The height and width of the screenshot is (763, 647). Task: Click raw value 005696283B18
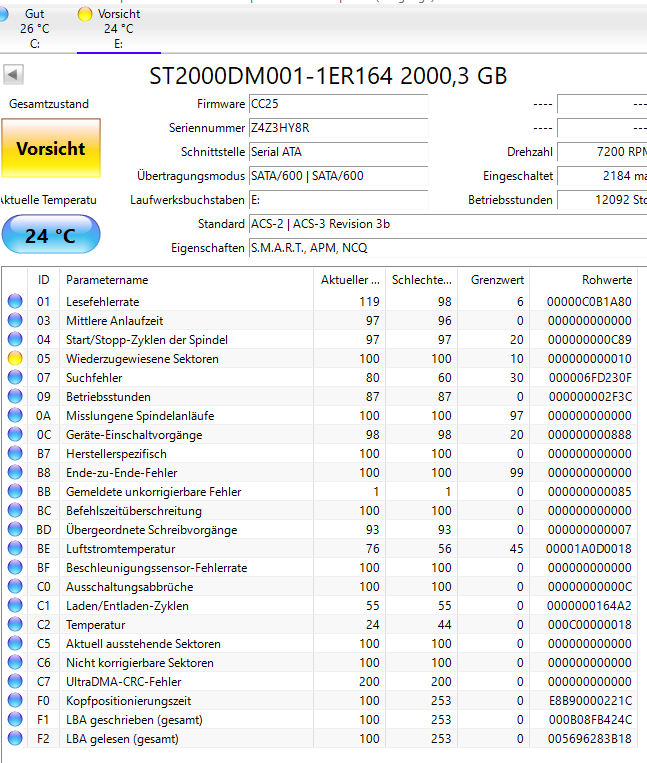tap(590, 738)
